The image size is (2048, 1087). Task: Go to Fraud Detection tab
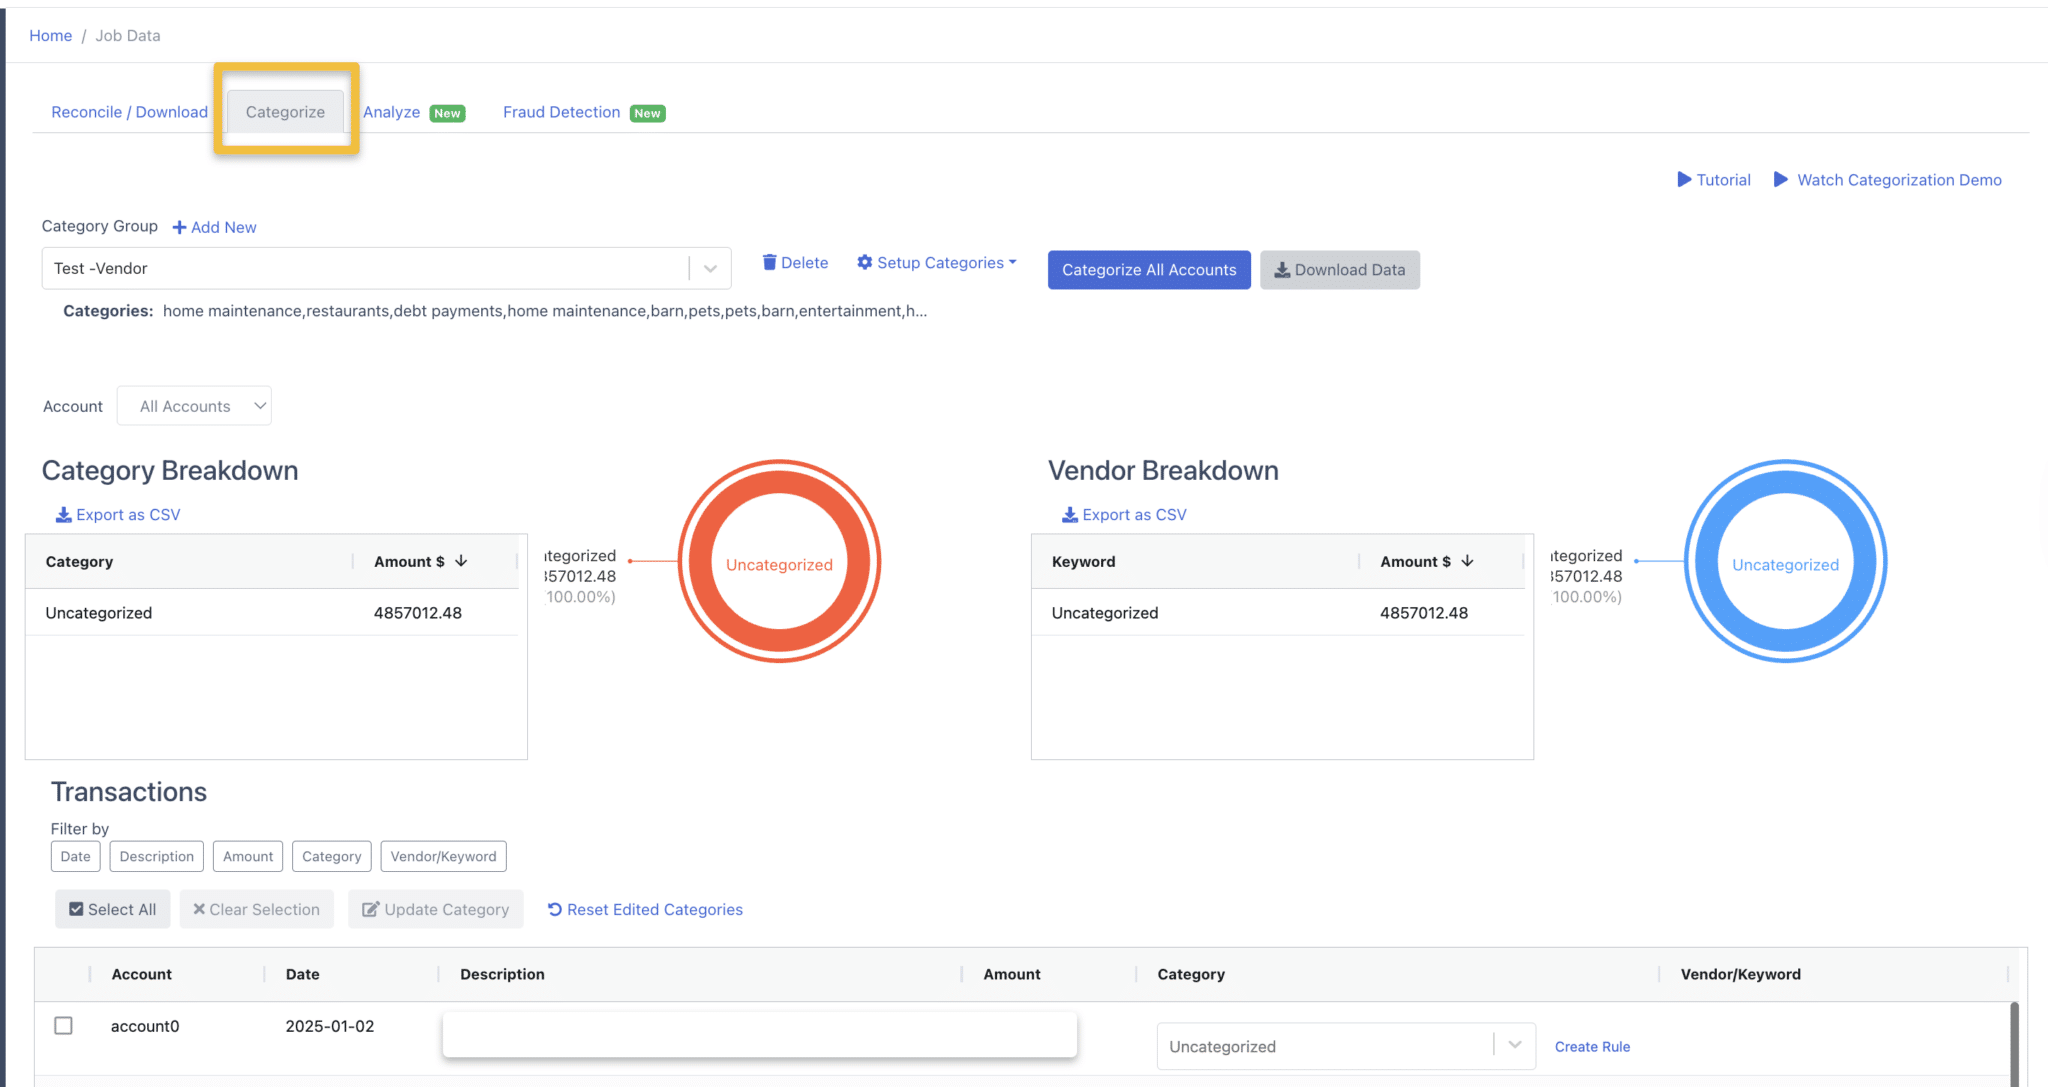[x=562, y=112]
